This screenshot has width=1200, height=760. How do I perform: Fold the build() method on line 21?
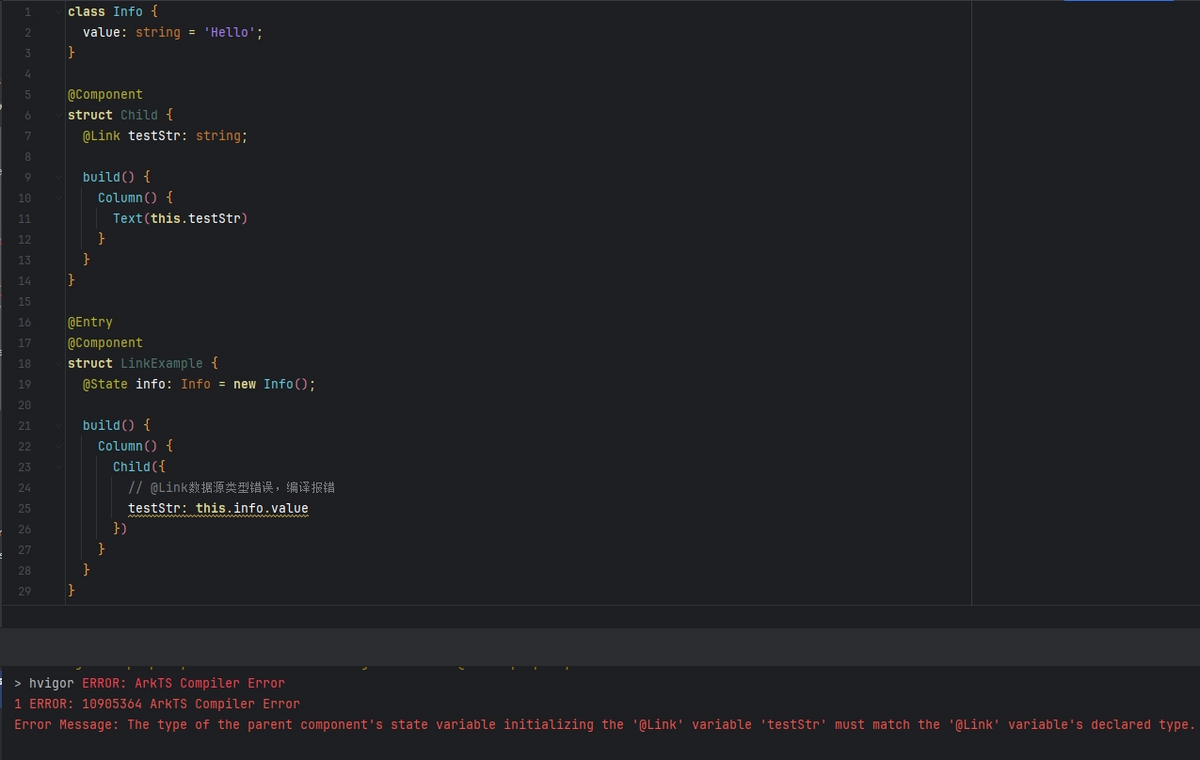(58, 425)
